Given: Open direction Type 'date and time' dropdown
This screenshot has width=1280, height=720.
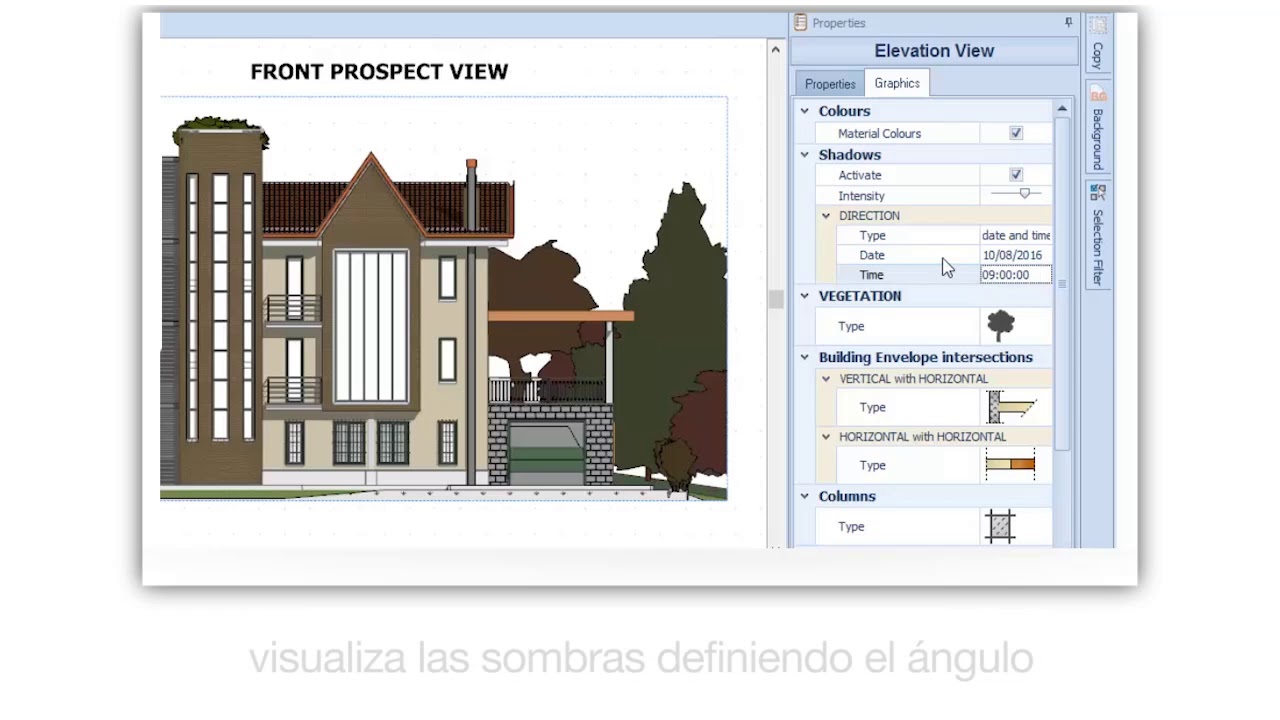Looking at the screenshot, I should coord(1015,236).
